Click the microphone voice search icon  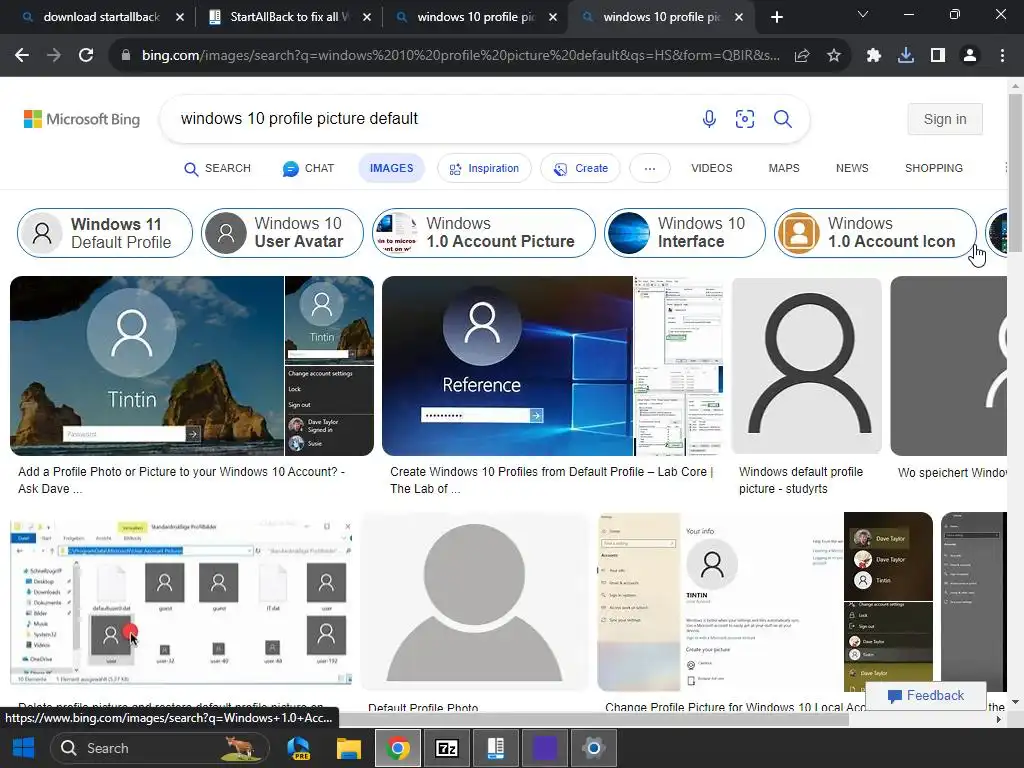pyautogui.click(x=709, y=119)
